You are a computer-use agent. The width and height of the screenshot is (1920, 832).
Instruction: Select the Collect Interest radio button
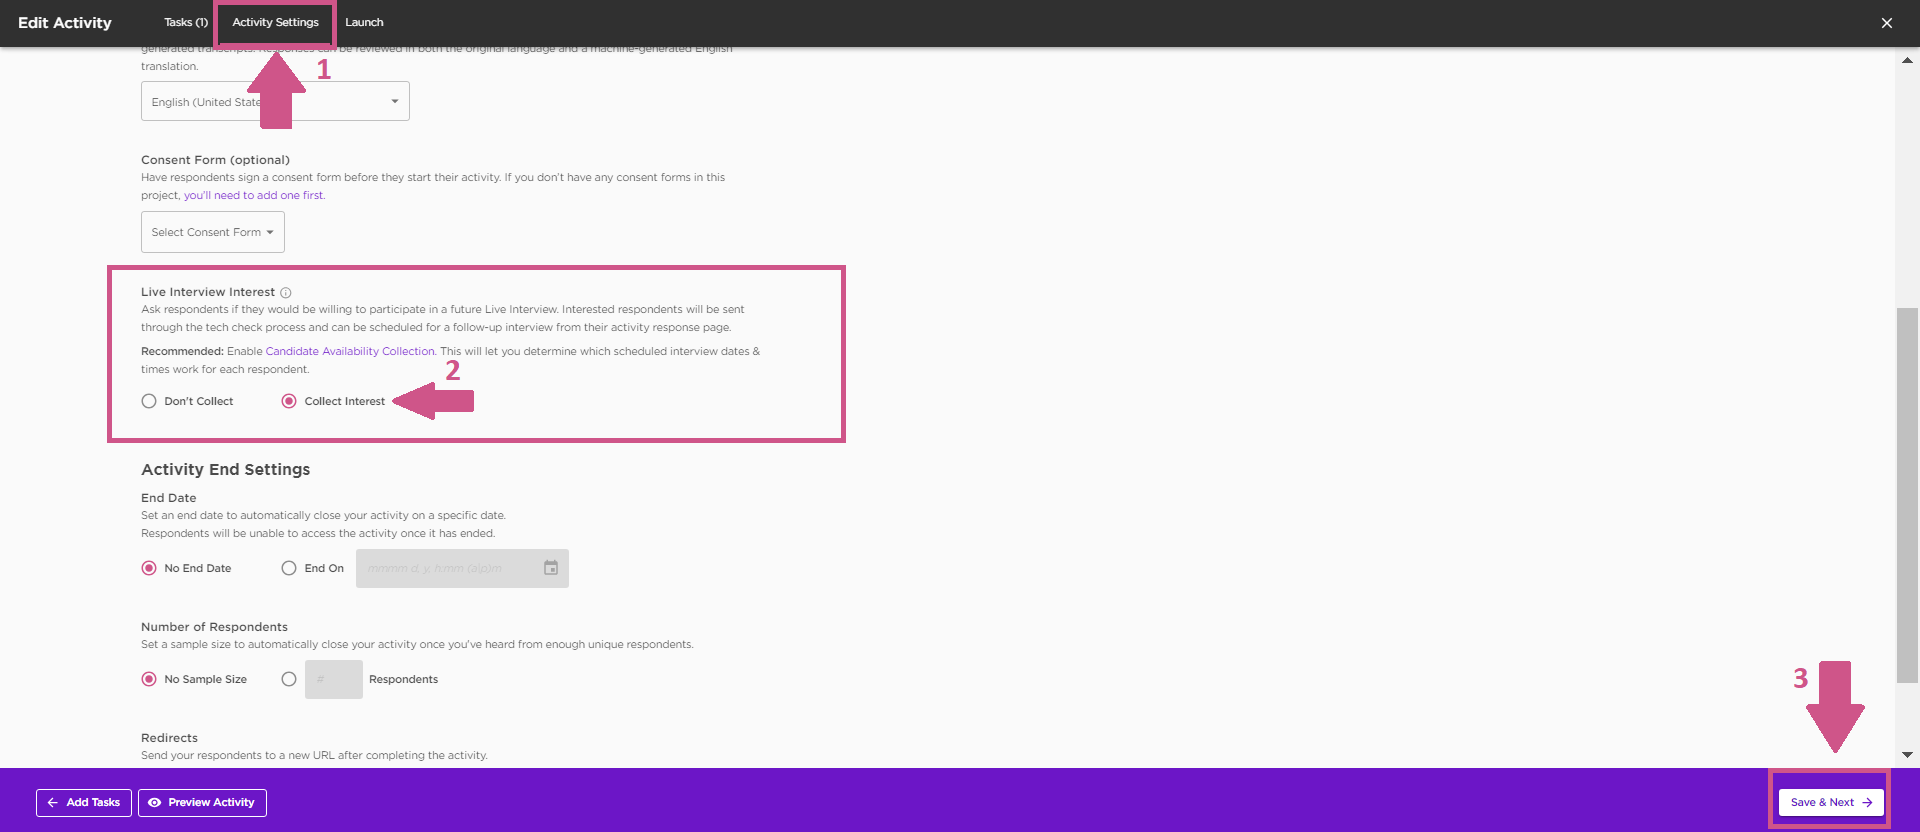[x=289, y=401]
